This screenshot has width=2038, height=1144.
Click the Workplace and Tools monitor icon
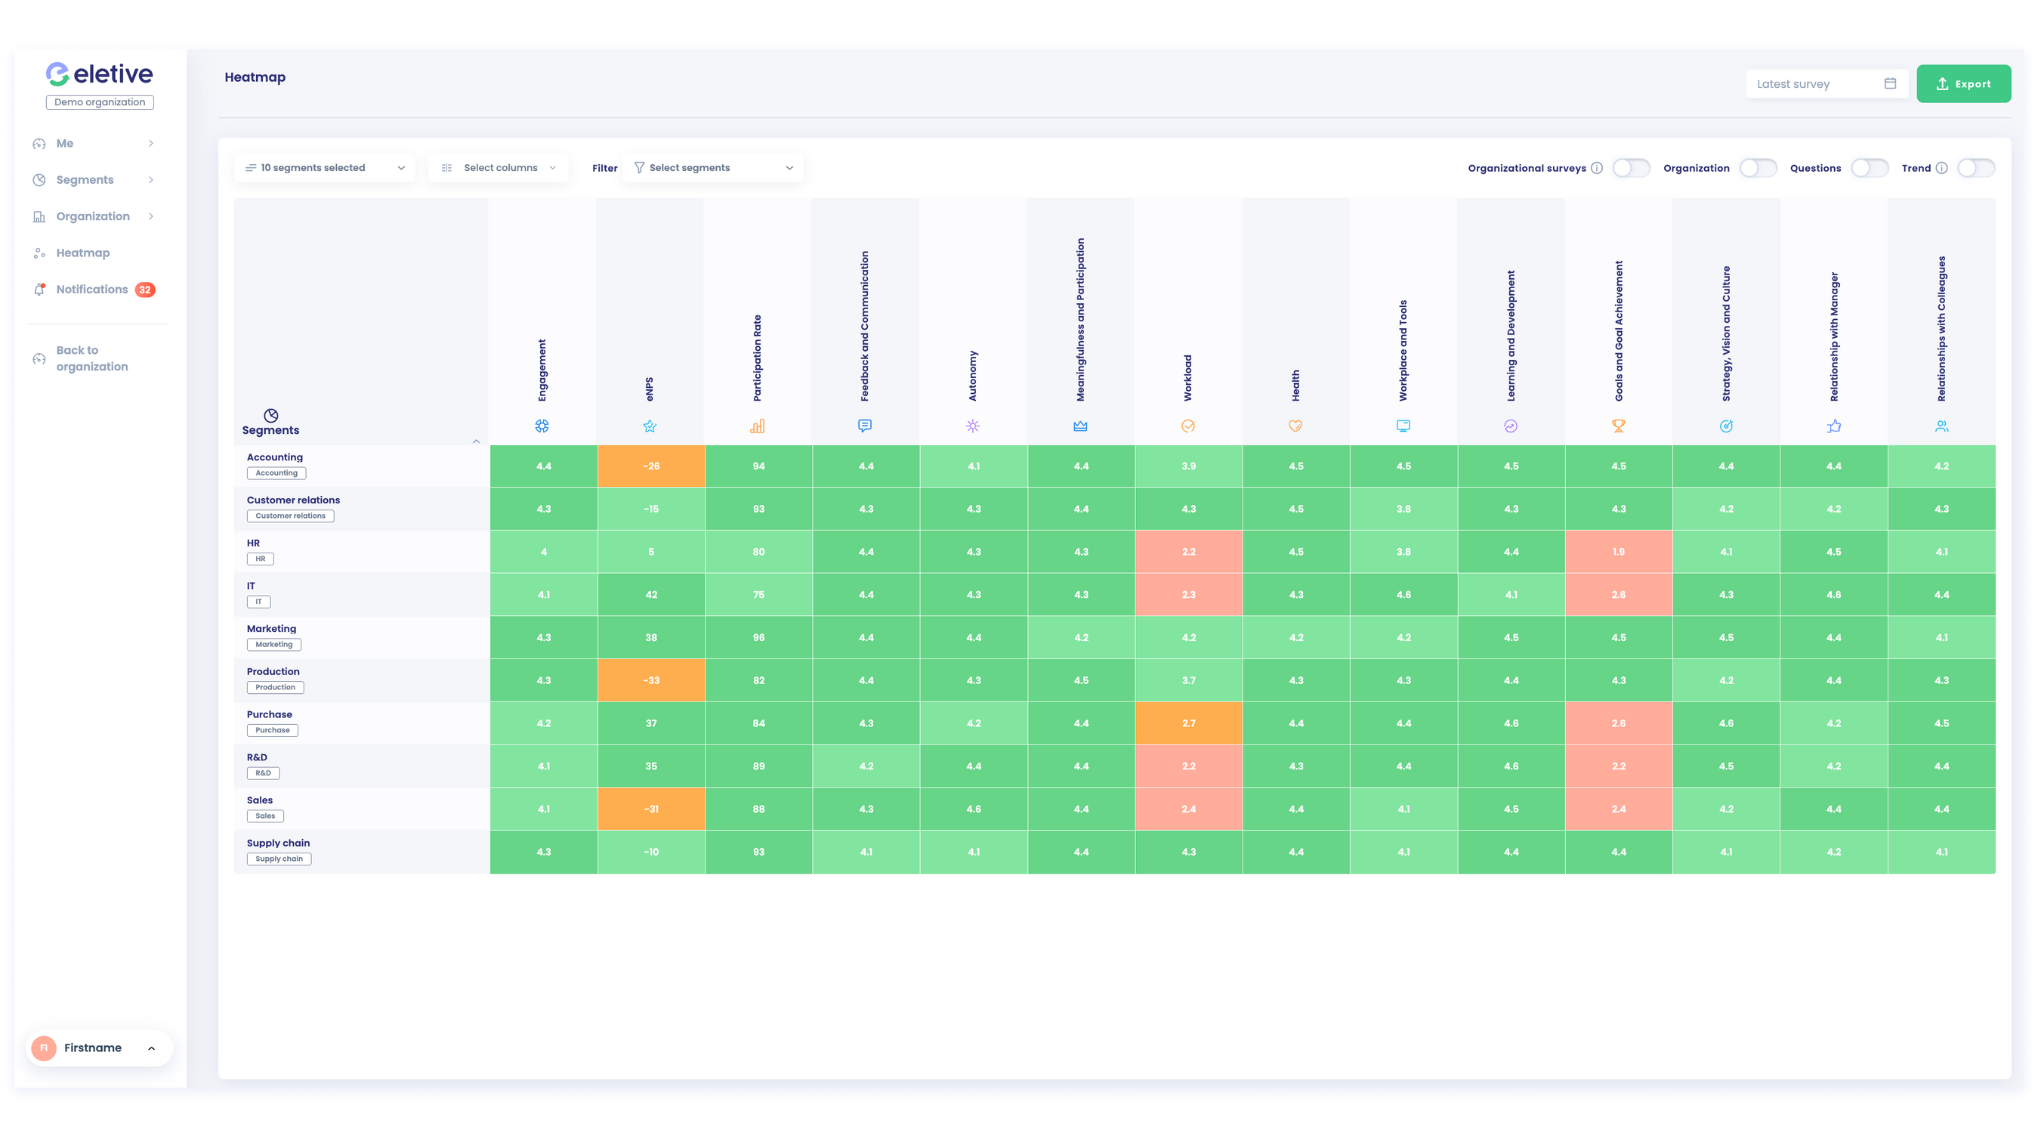pyautogui.click(x=1404, y=426)
